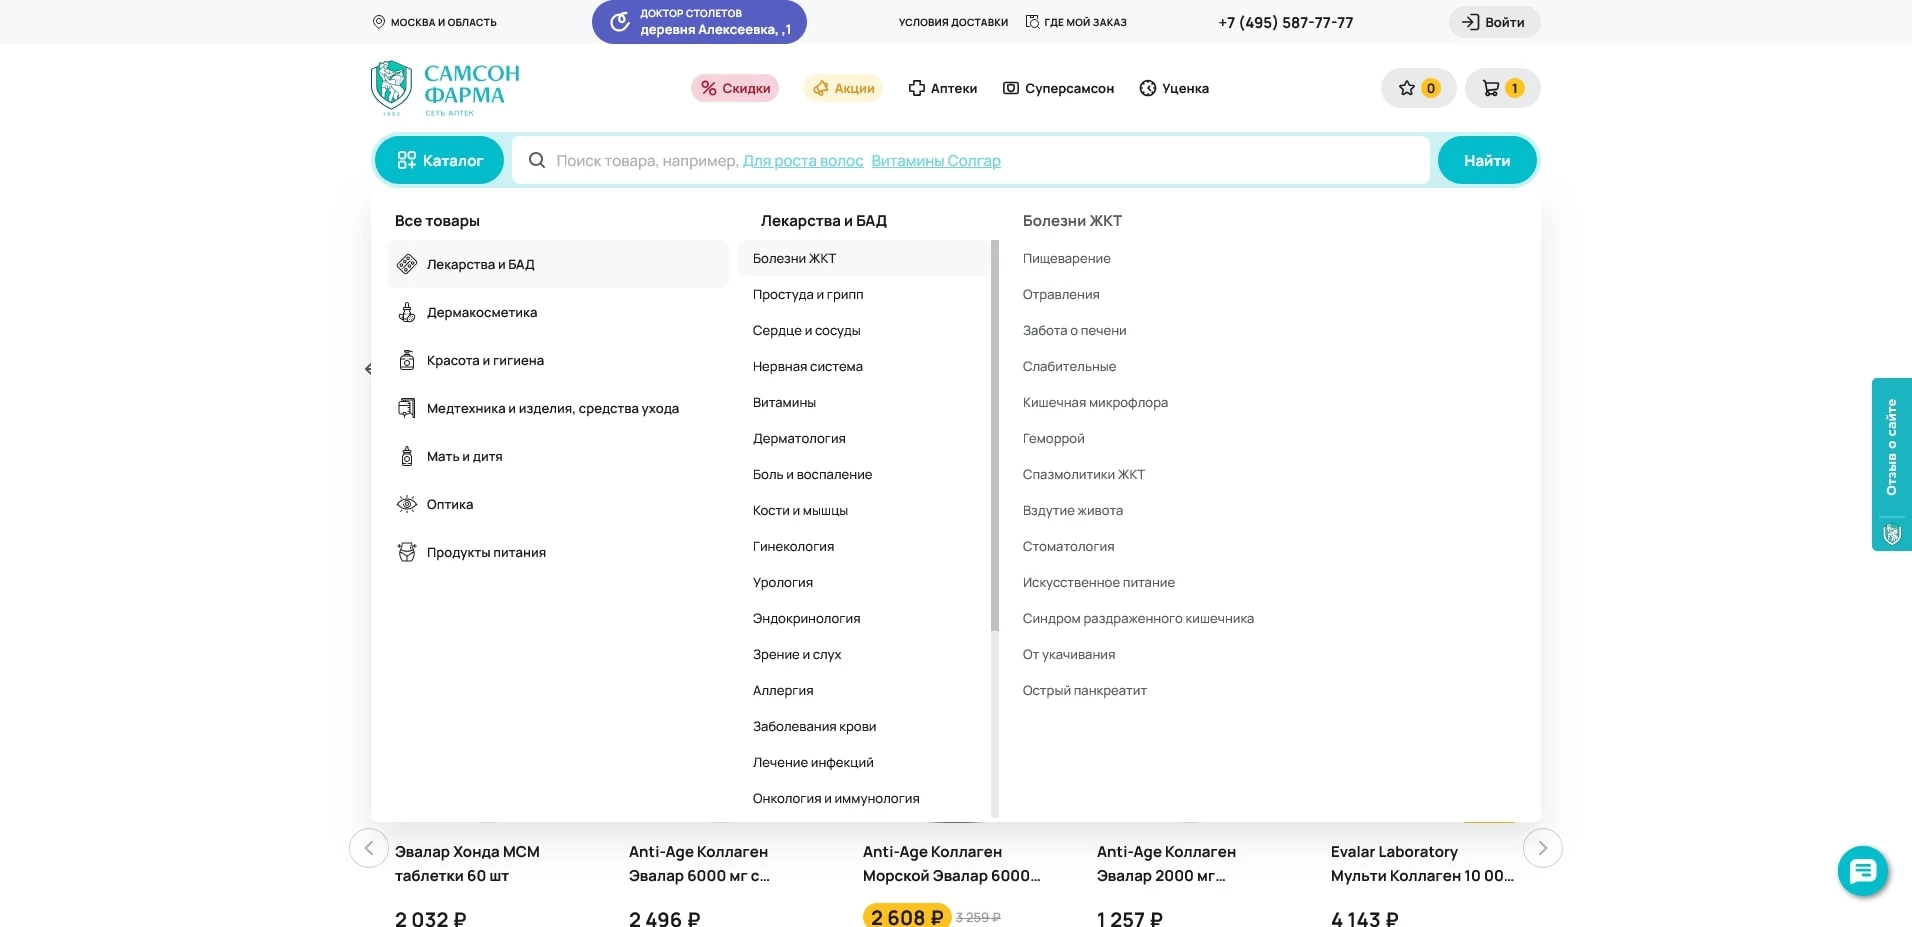Select Простуда и грипп subcategory
This screenshot has width=1912, height=927.
(x=808, y=294)
